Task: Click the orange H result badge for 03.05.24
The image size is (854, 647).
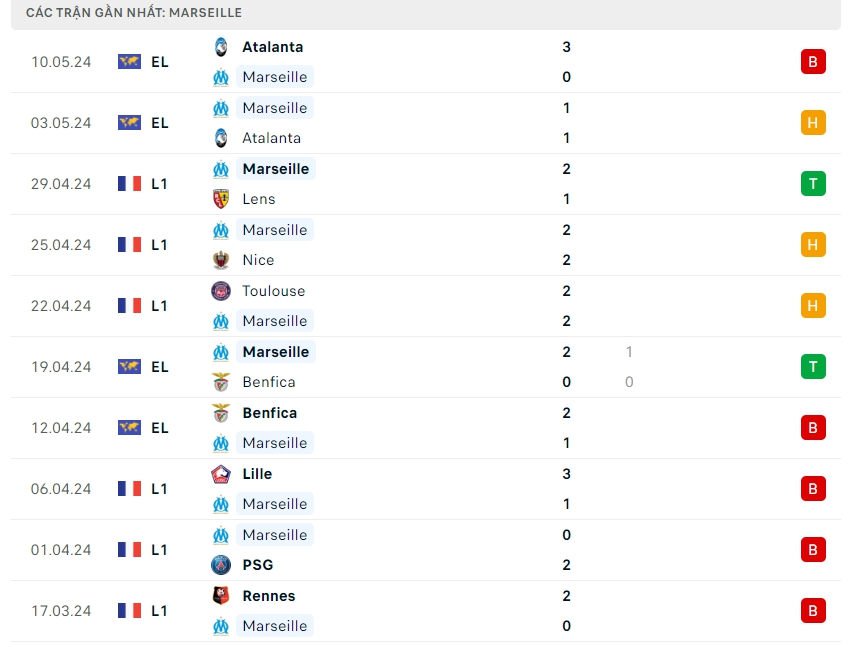Action: coord(813,123)
